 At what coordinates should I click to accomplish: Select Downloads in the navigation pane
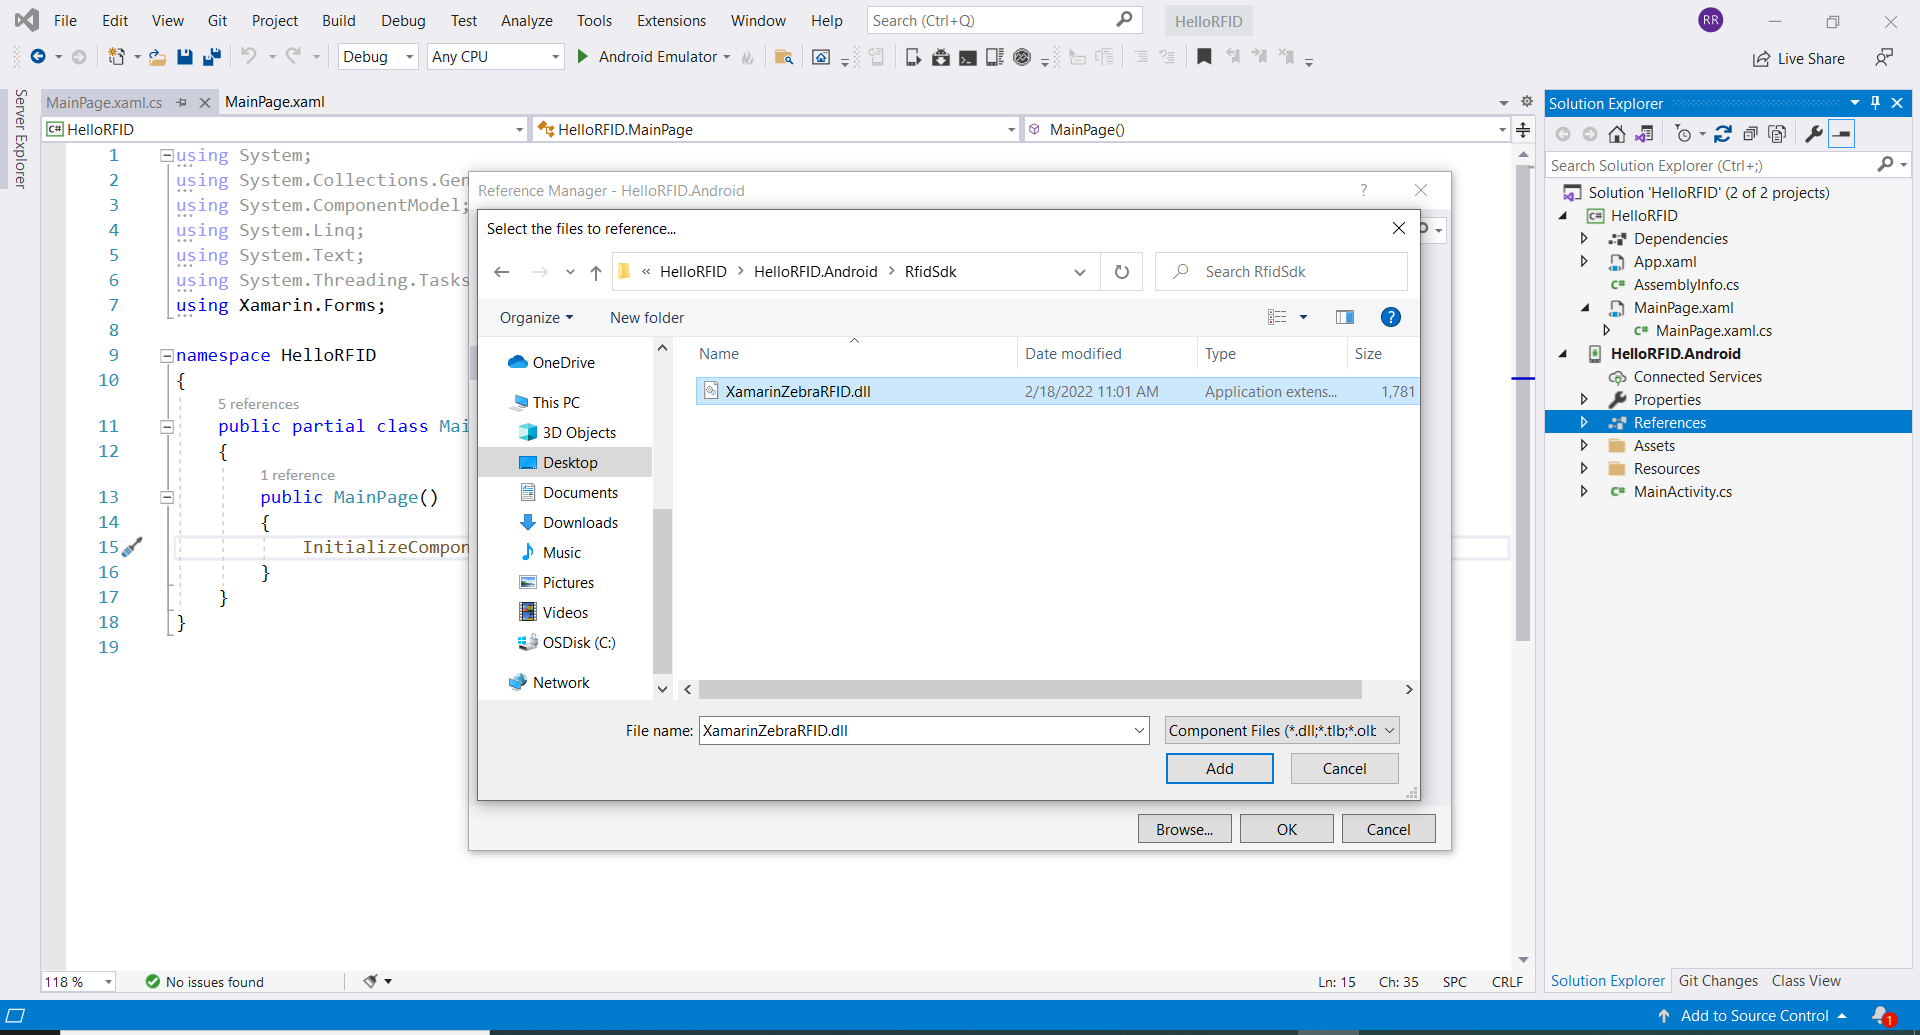580,523
